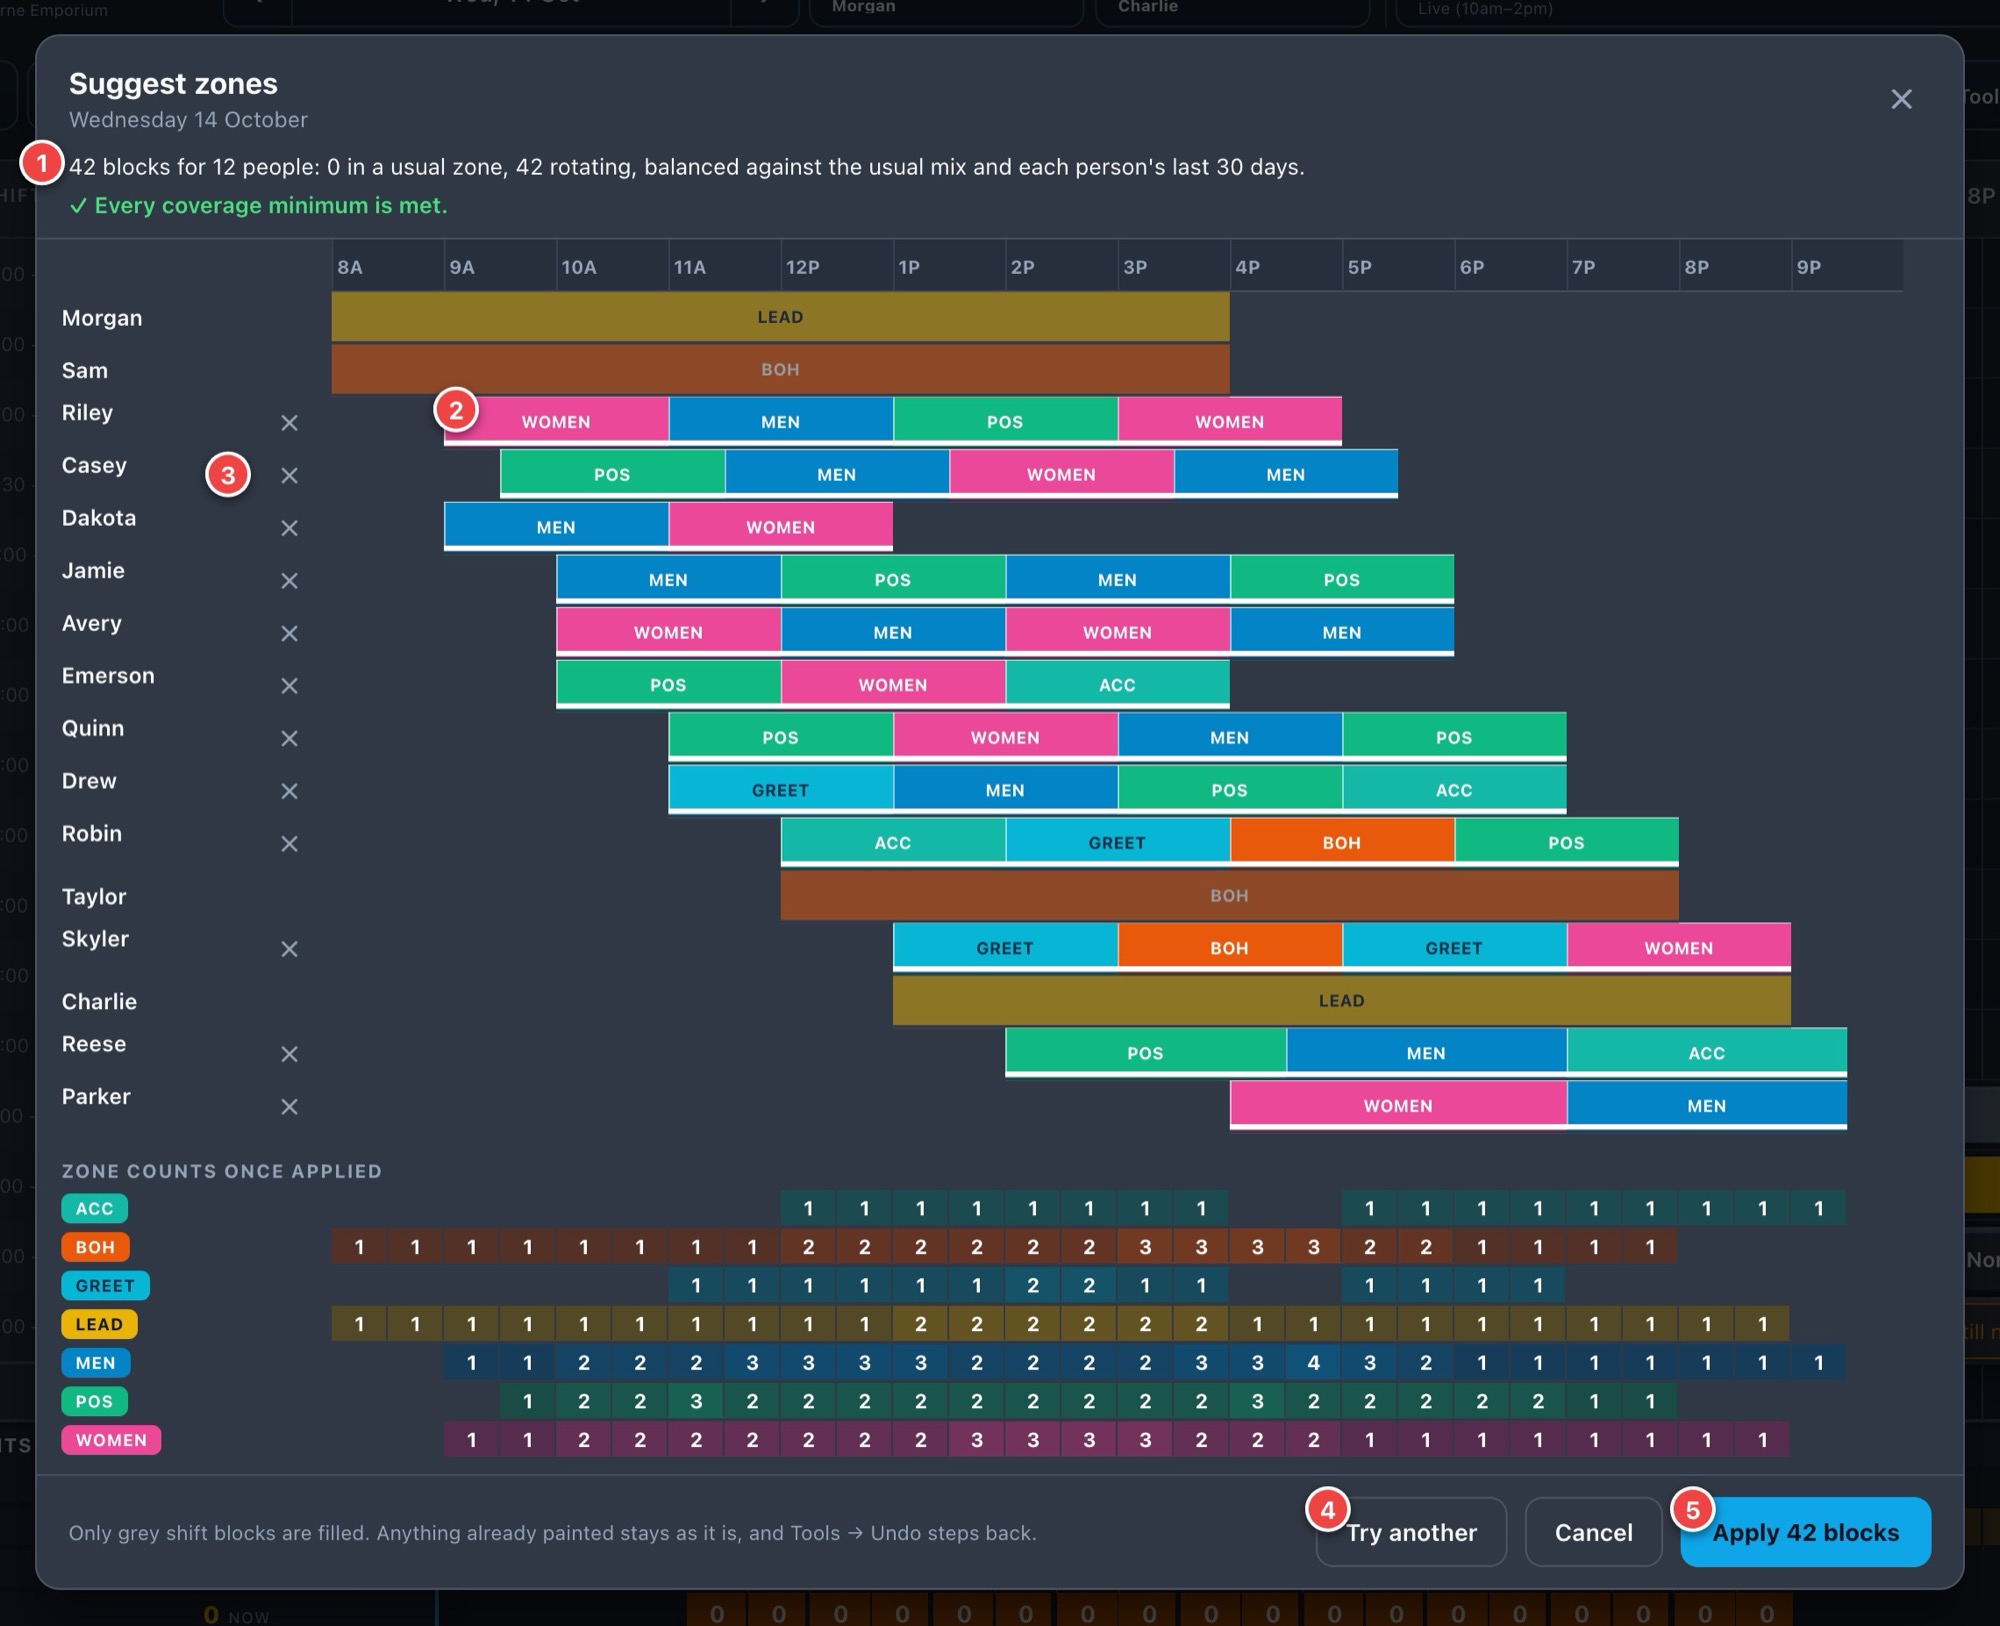This screenshot has width=2000, height=1626.
Task: Remove Riley's suggestions with the X icon
Action: (x=289, y=423)
